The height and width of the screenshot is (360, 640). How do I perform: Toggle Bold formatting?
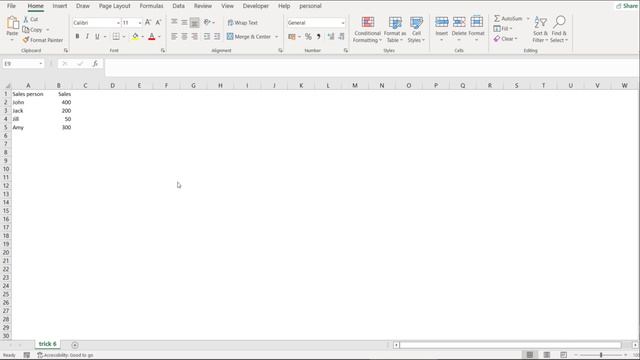click(x=77, y=37)
